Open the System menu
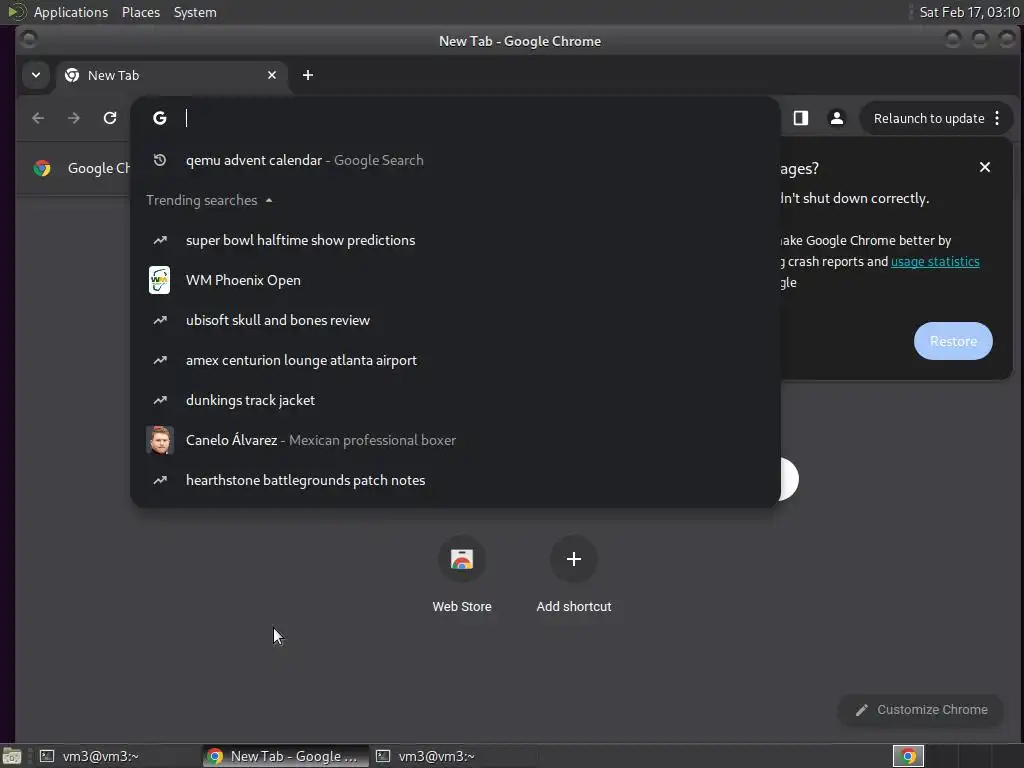This screenshot has height=768, width=1024. (195, 12)
